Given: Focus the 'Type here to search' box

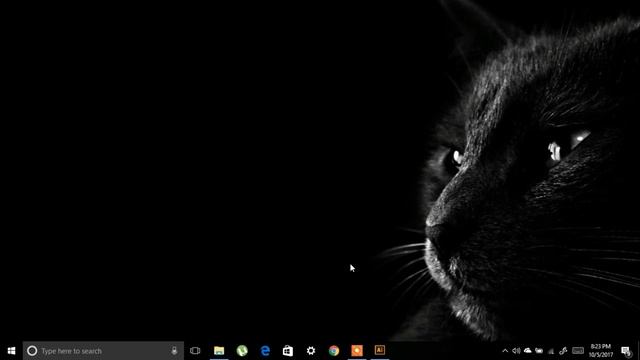Looking at the screenshot, I should (x=103, y=351).
